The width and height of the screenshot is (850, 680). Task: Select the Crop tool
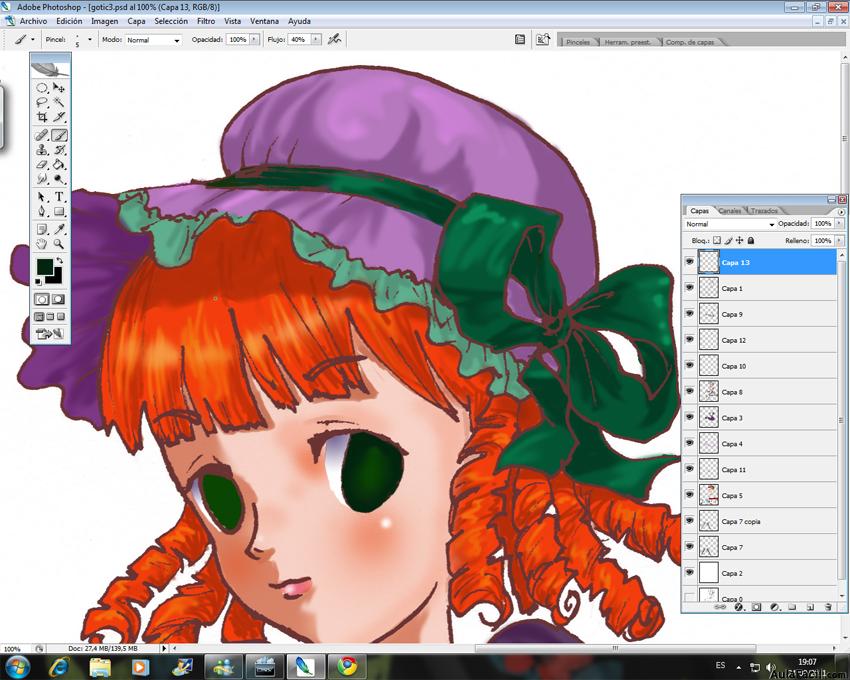coord(42,117)
